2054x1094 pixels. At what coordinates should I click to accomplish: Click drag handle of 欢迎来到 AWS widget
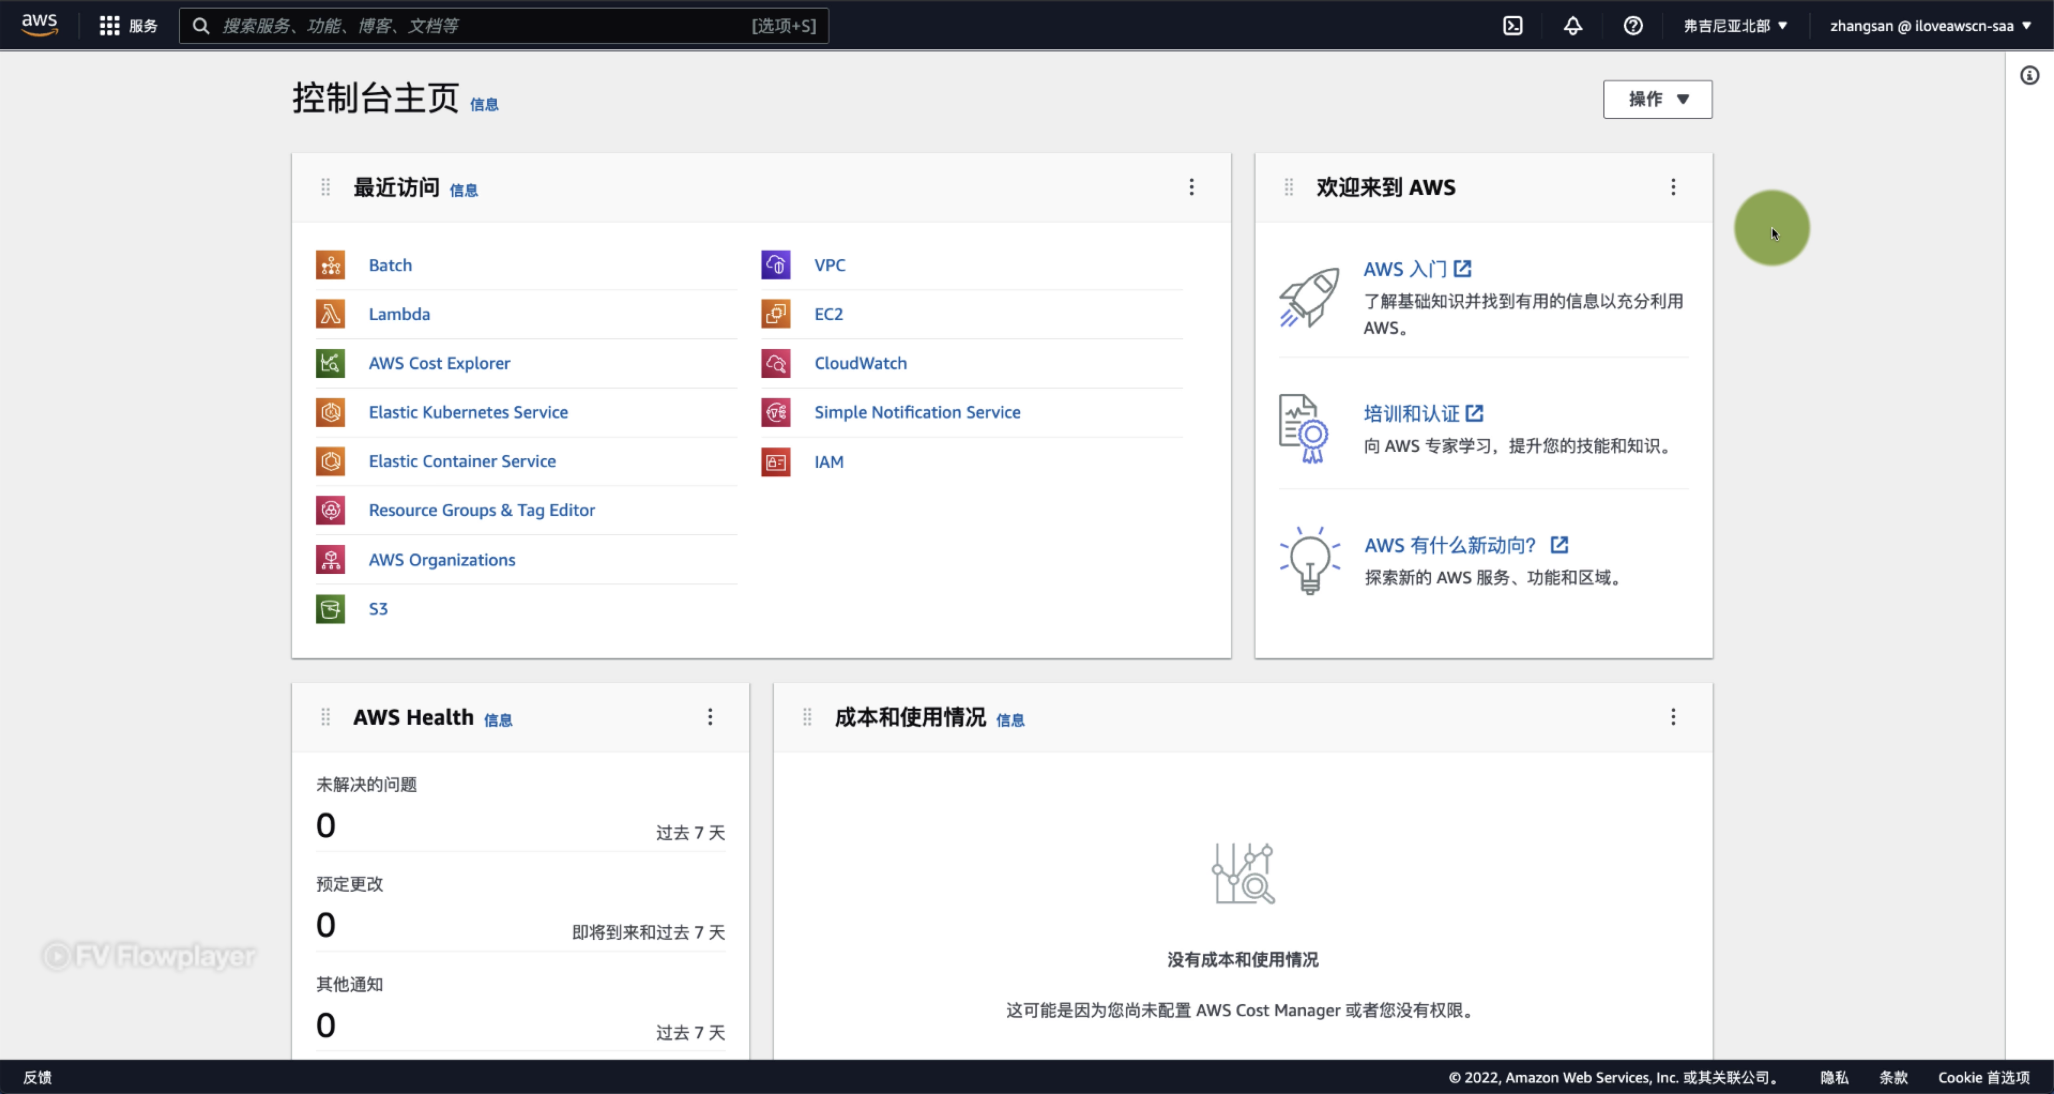(x=1288, y=188)
